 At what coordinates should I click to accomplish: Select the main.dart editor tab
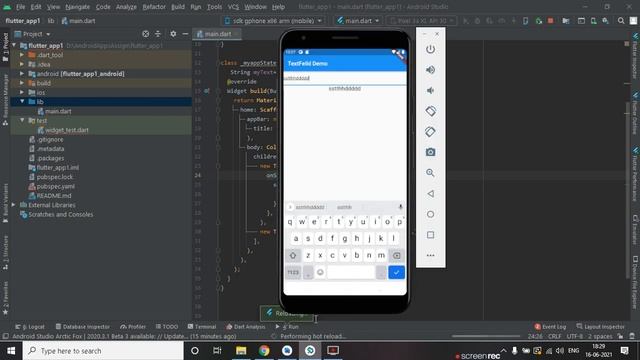click(217, 34)
